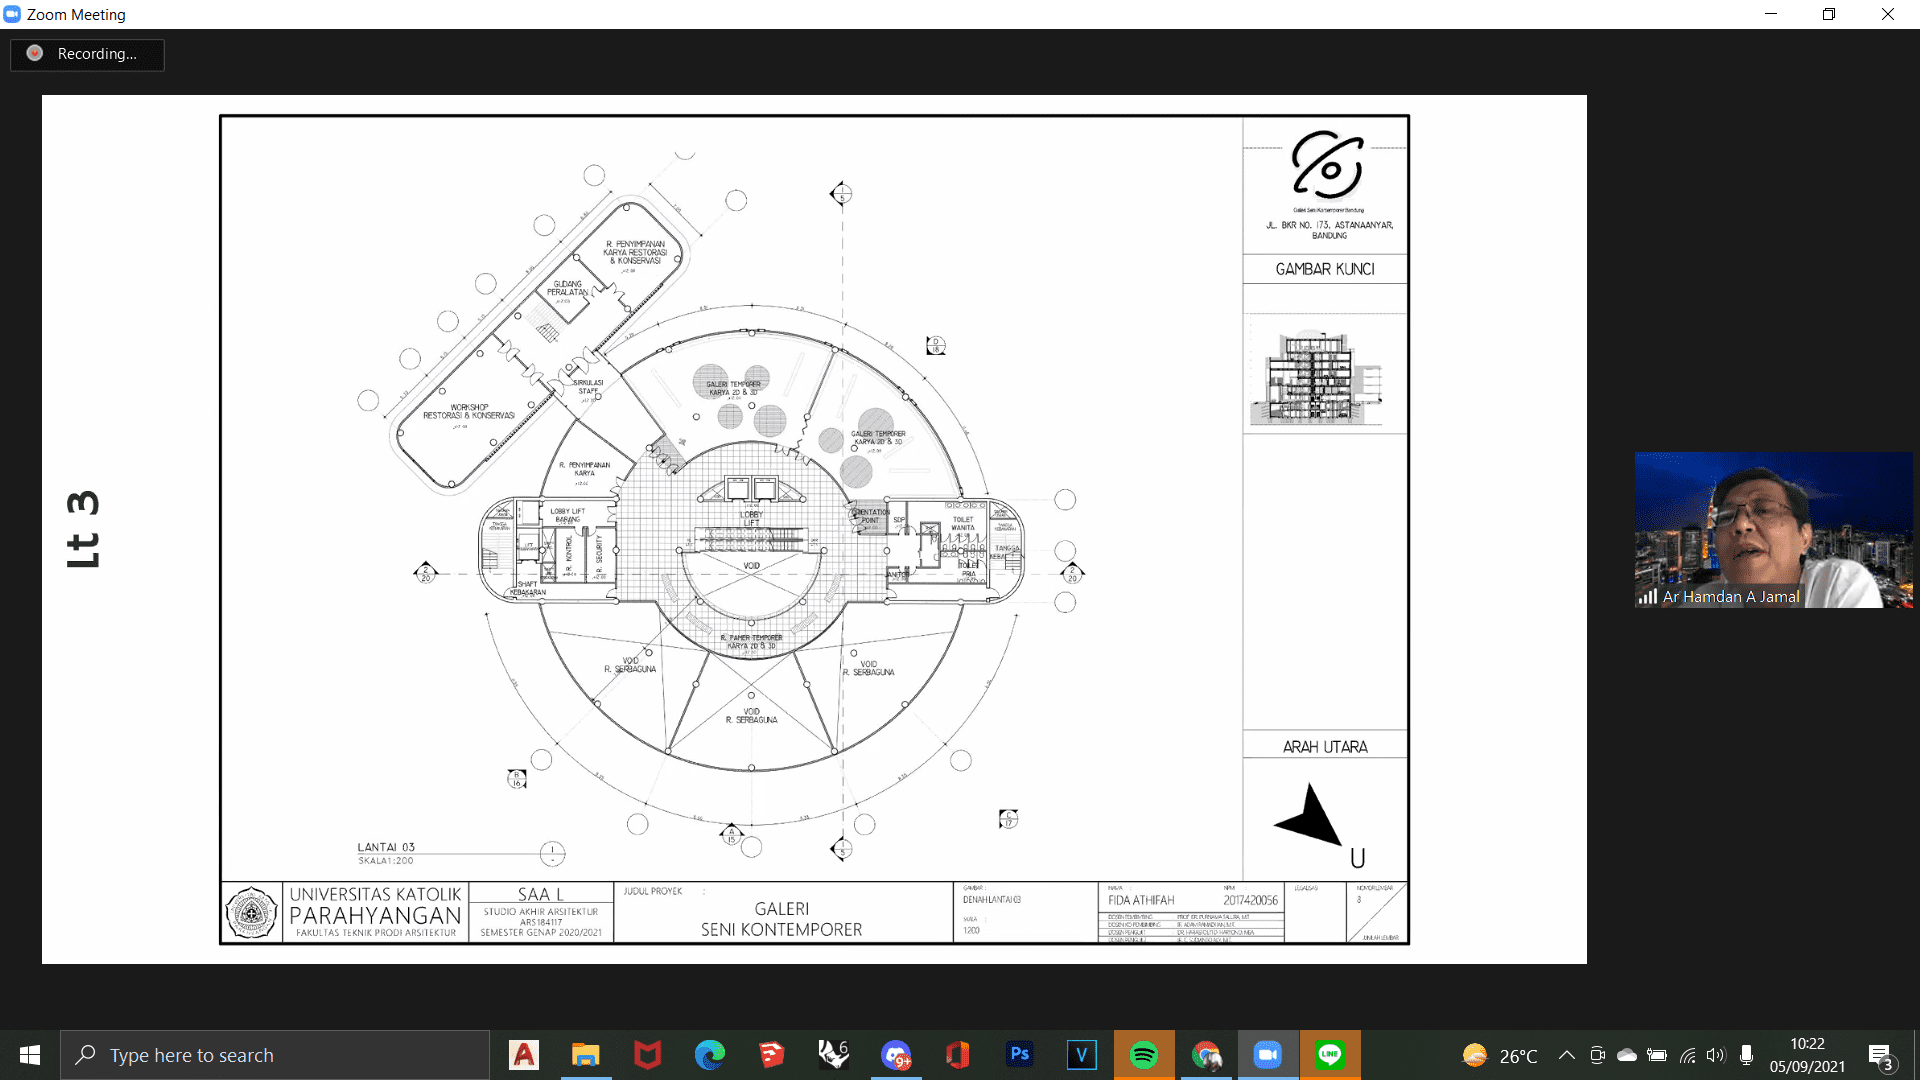
Task: Click Ar Hamdan A Jamal's video thumbnail
Action: tap(1773, 530)
